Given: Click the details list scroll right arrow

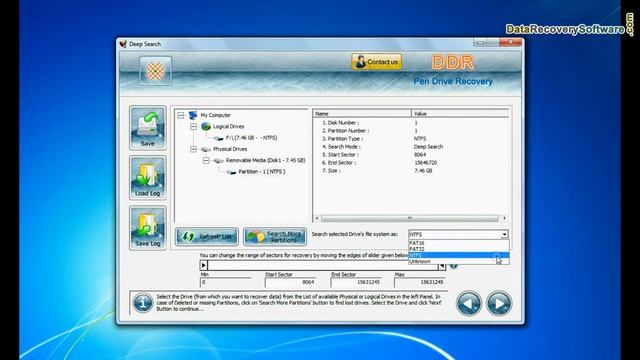Looking at the screenshot, I should [504, 218].
